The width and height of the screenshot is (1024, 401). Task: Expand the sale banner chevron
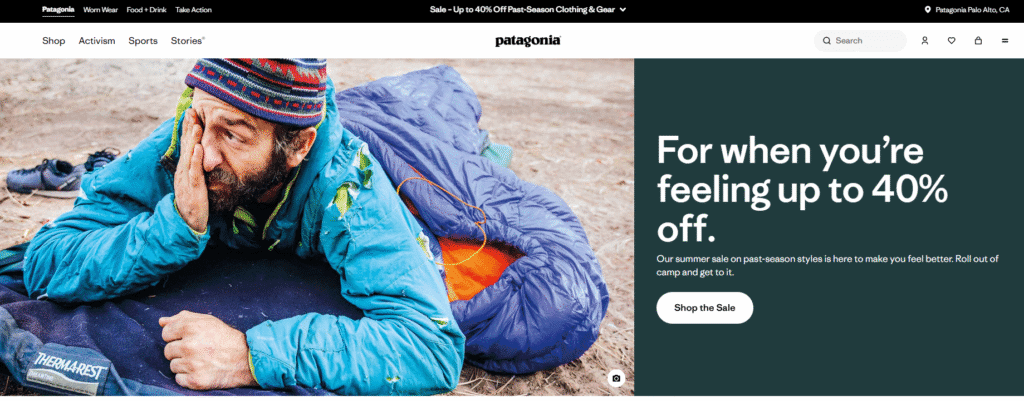coord(622,10)
